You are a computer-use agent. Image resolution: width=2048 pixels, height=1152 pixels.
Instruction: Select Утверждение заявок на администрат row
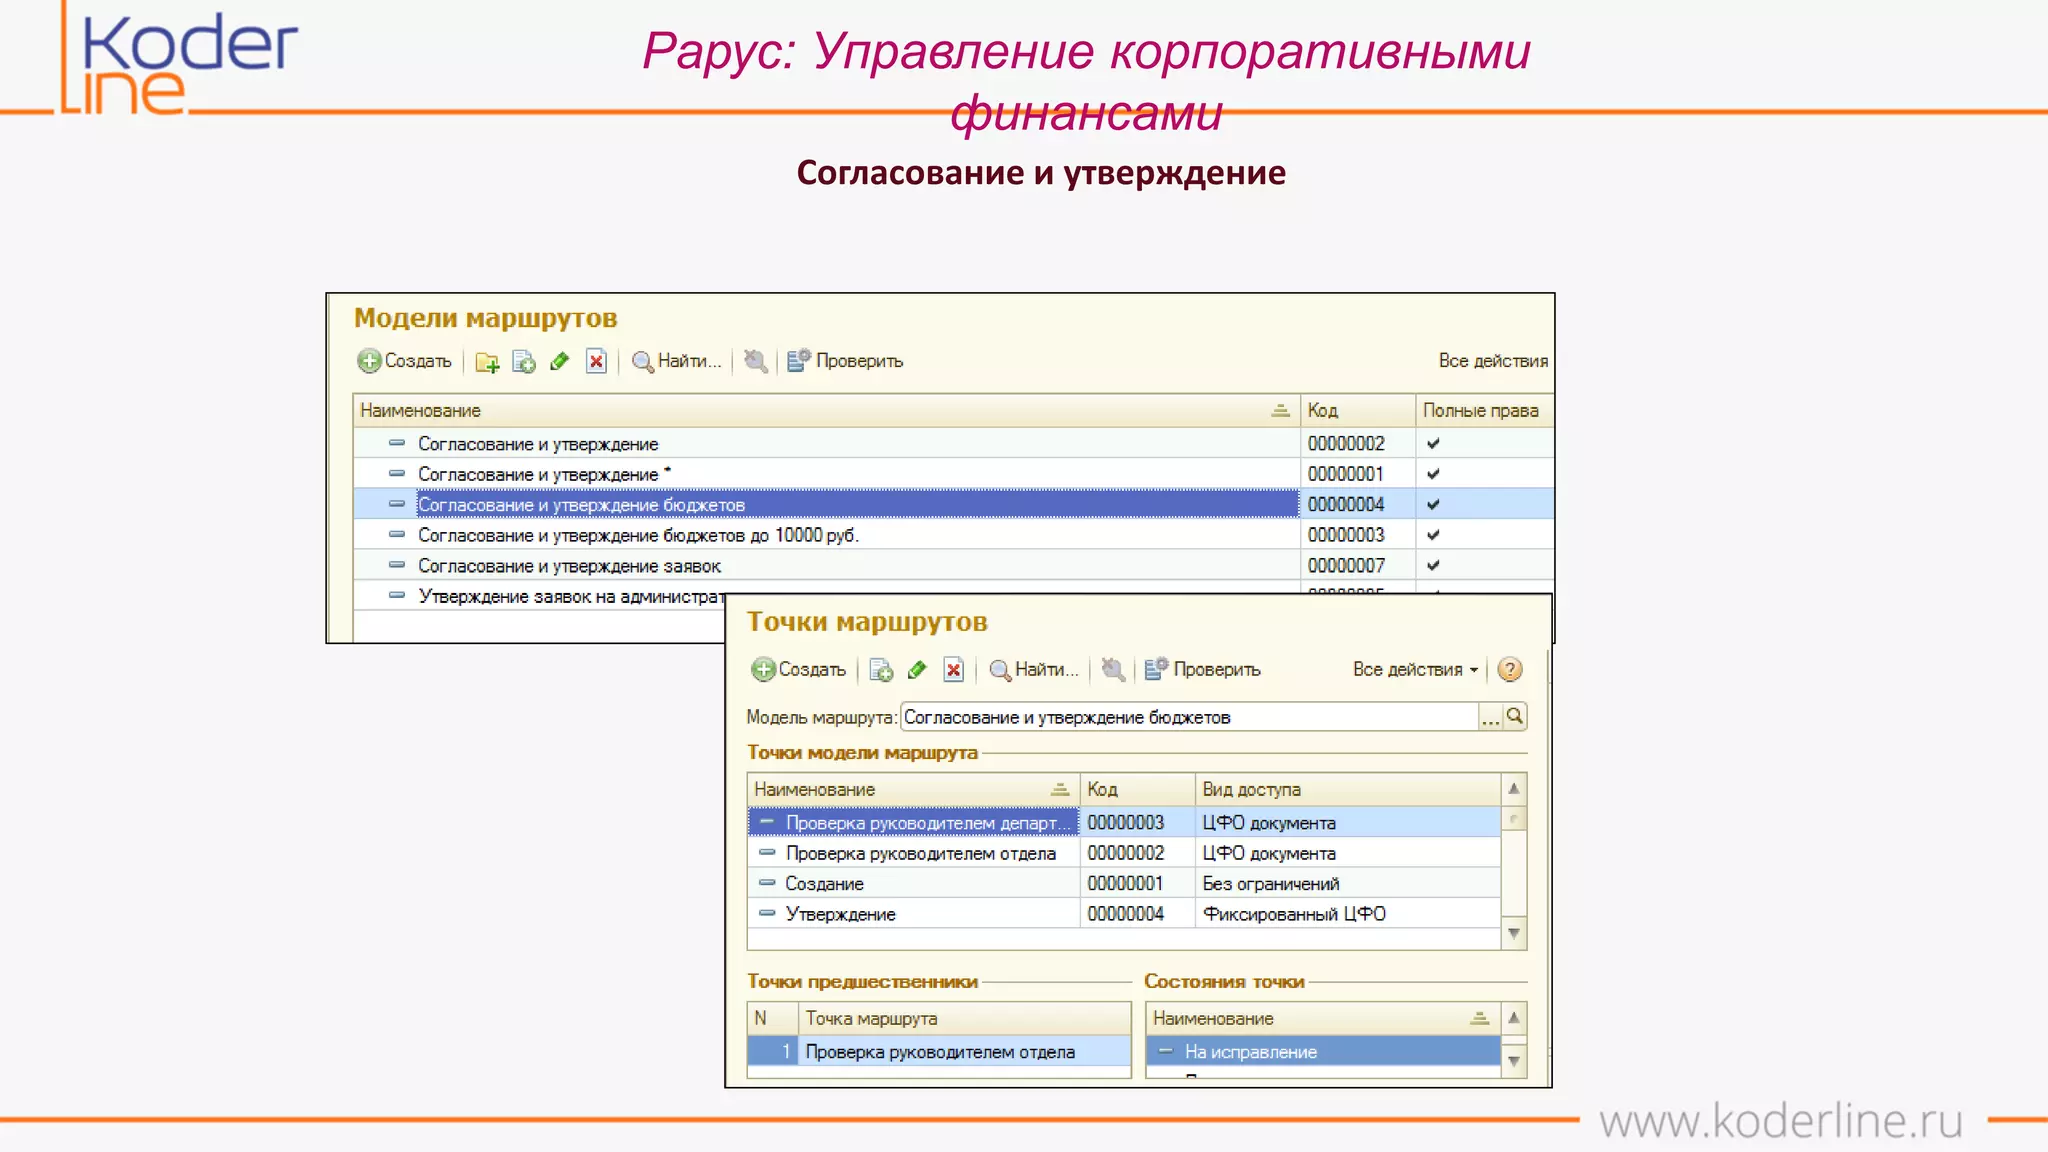tap(540, 597)
